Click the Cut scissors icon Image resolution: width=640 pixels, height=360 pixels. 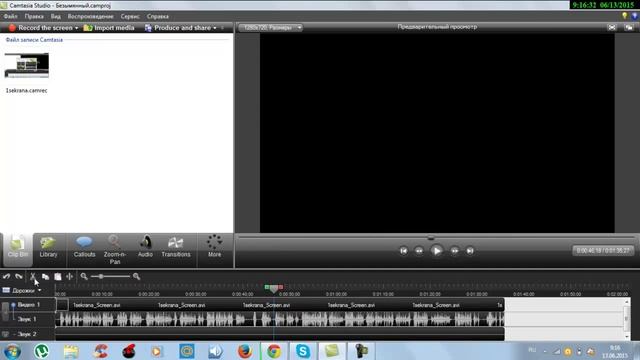tap(33, 276)
